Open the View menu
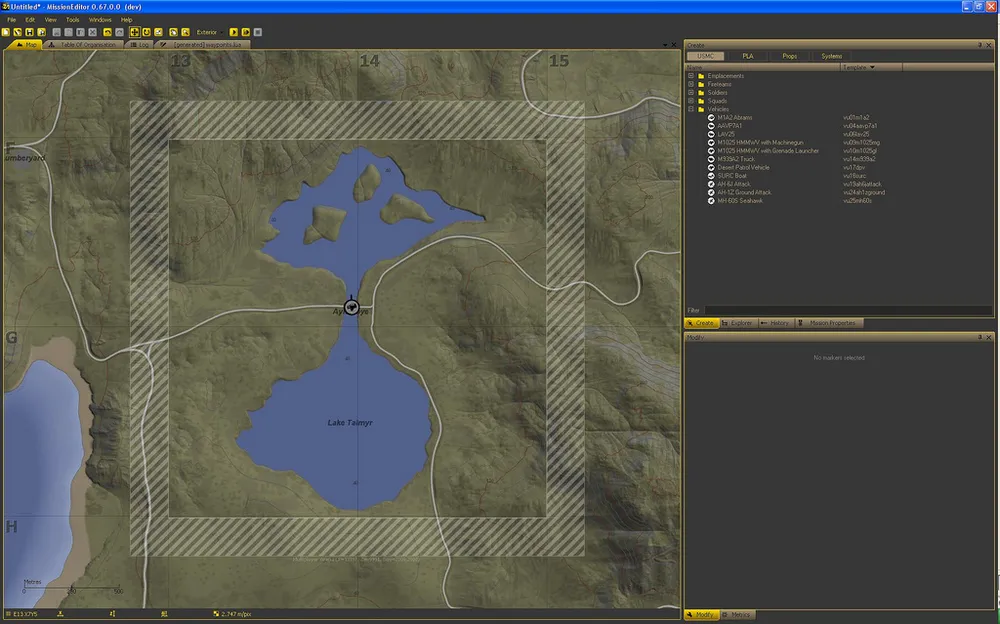Image resolution: width=1000 pixels, height=624 pixels. [50, 20]
